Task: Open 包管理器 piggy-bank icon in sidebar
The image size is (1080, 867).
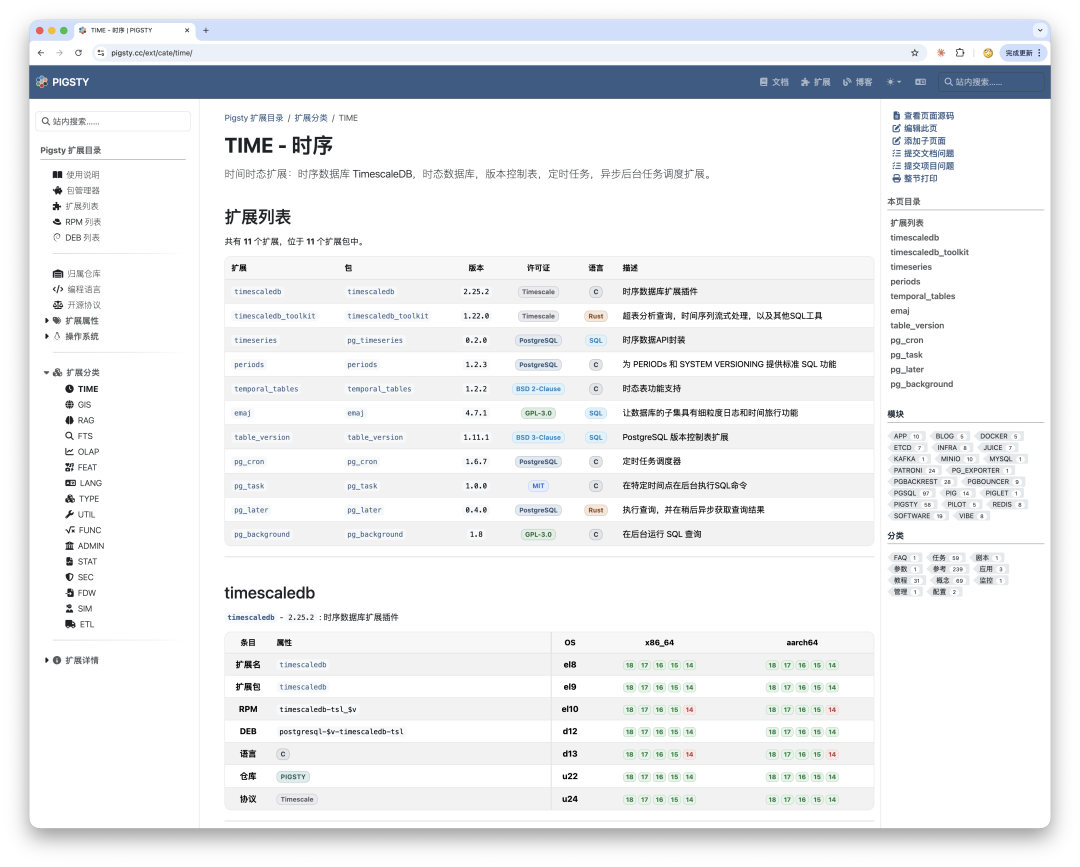Action: [x=58, y=191]
